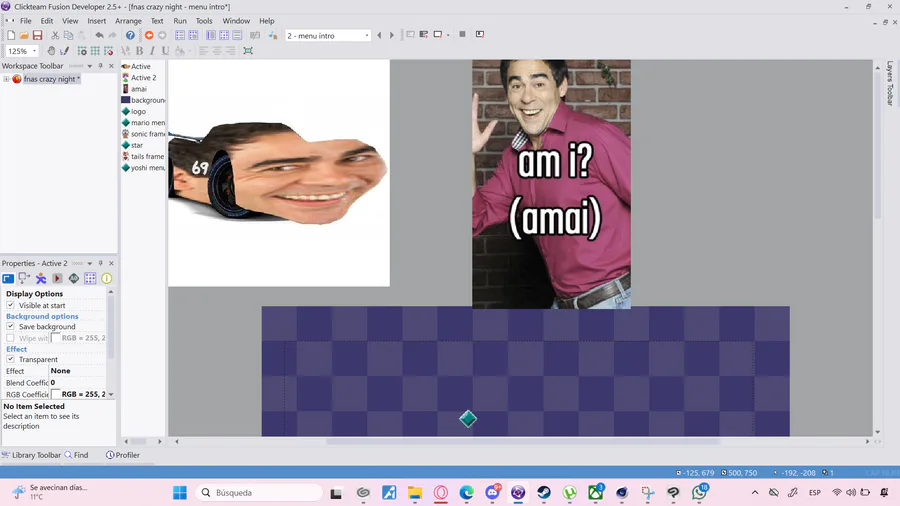The image size is (900, 506).
Task: Go back with the orange arrow button
Action: click(149, 36)
